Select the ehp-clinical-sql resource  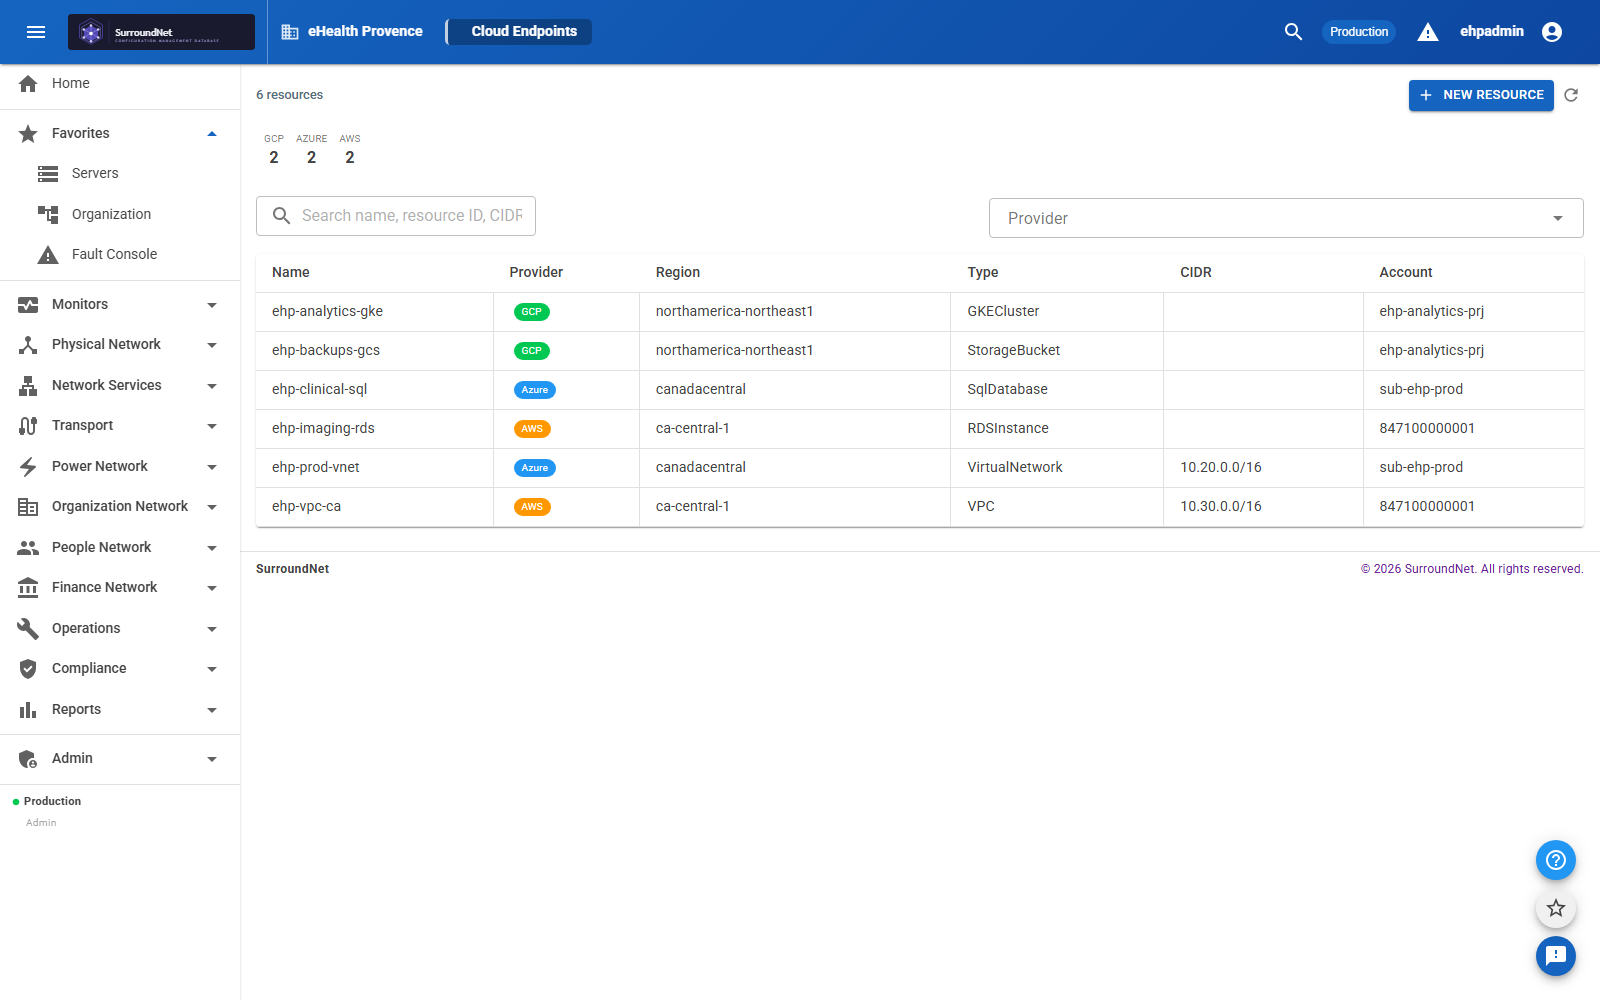point(920,390)
